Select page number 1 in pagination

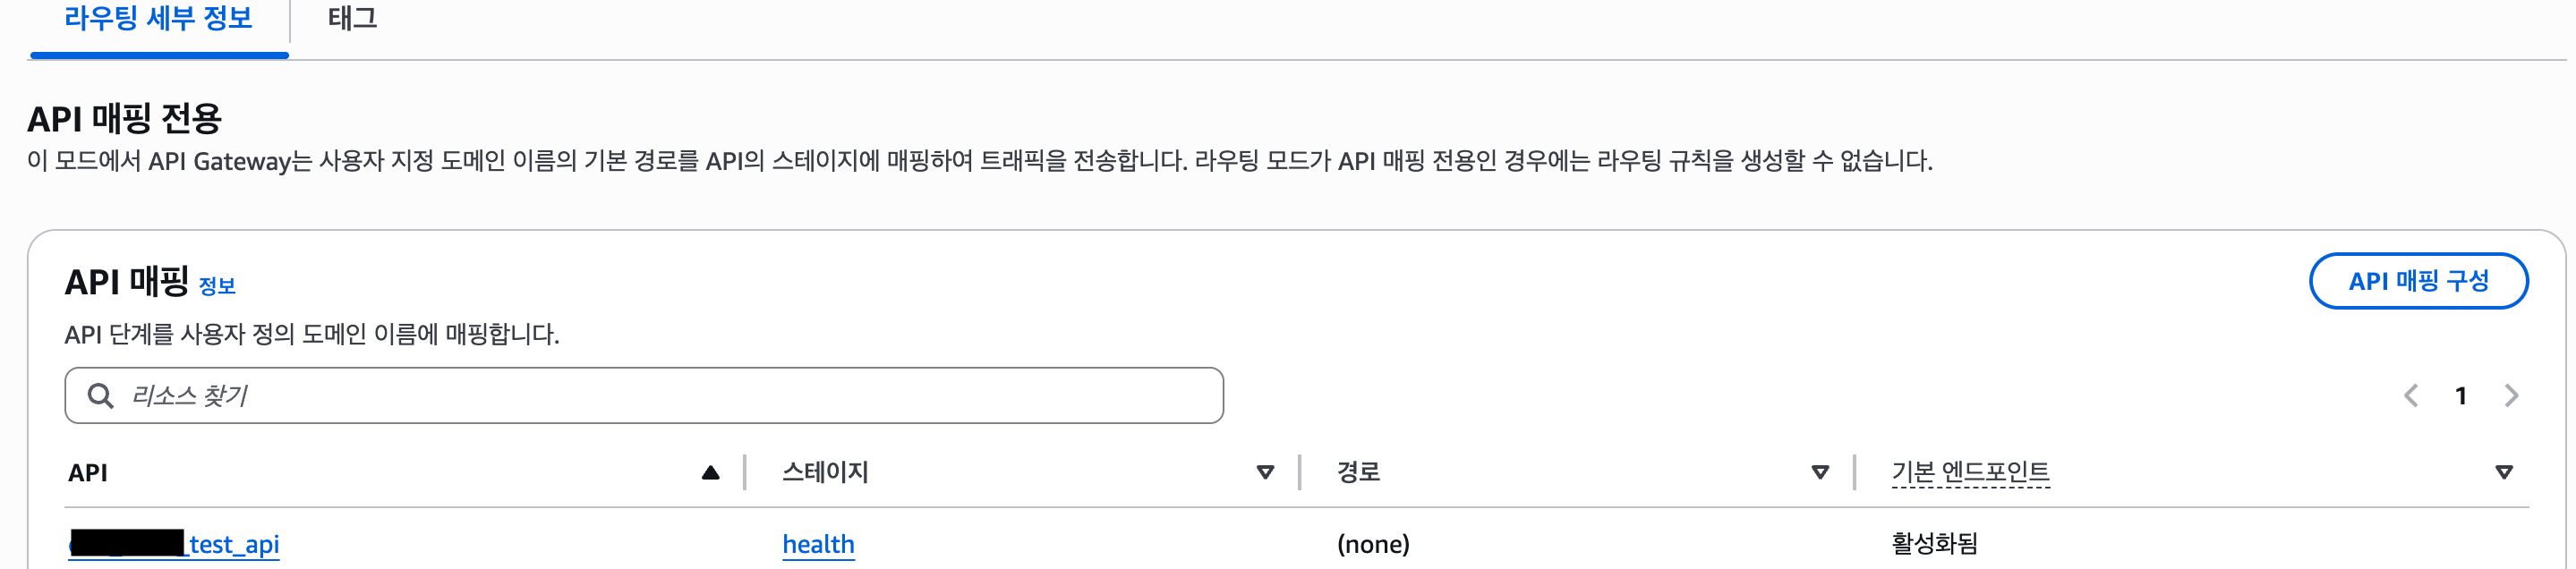point(2461,396)
